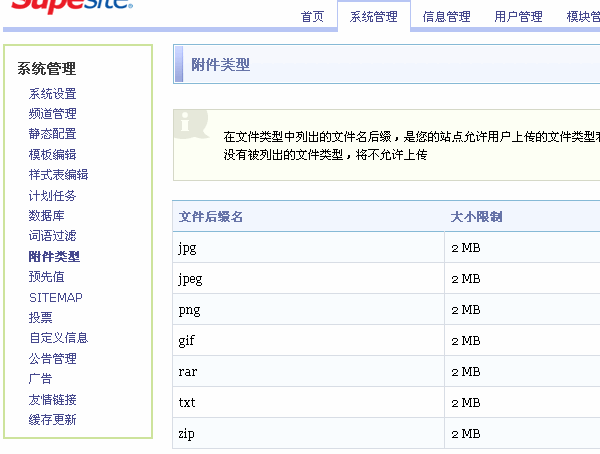This screenshot has width=600, height=454.
Task: Open 静态配置 from the sidebar
Action: coord(52,134)
